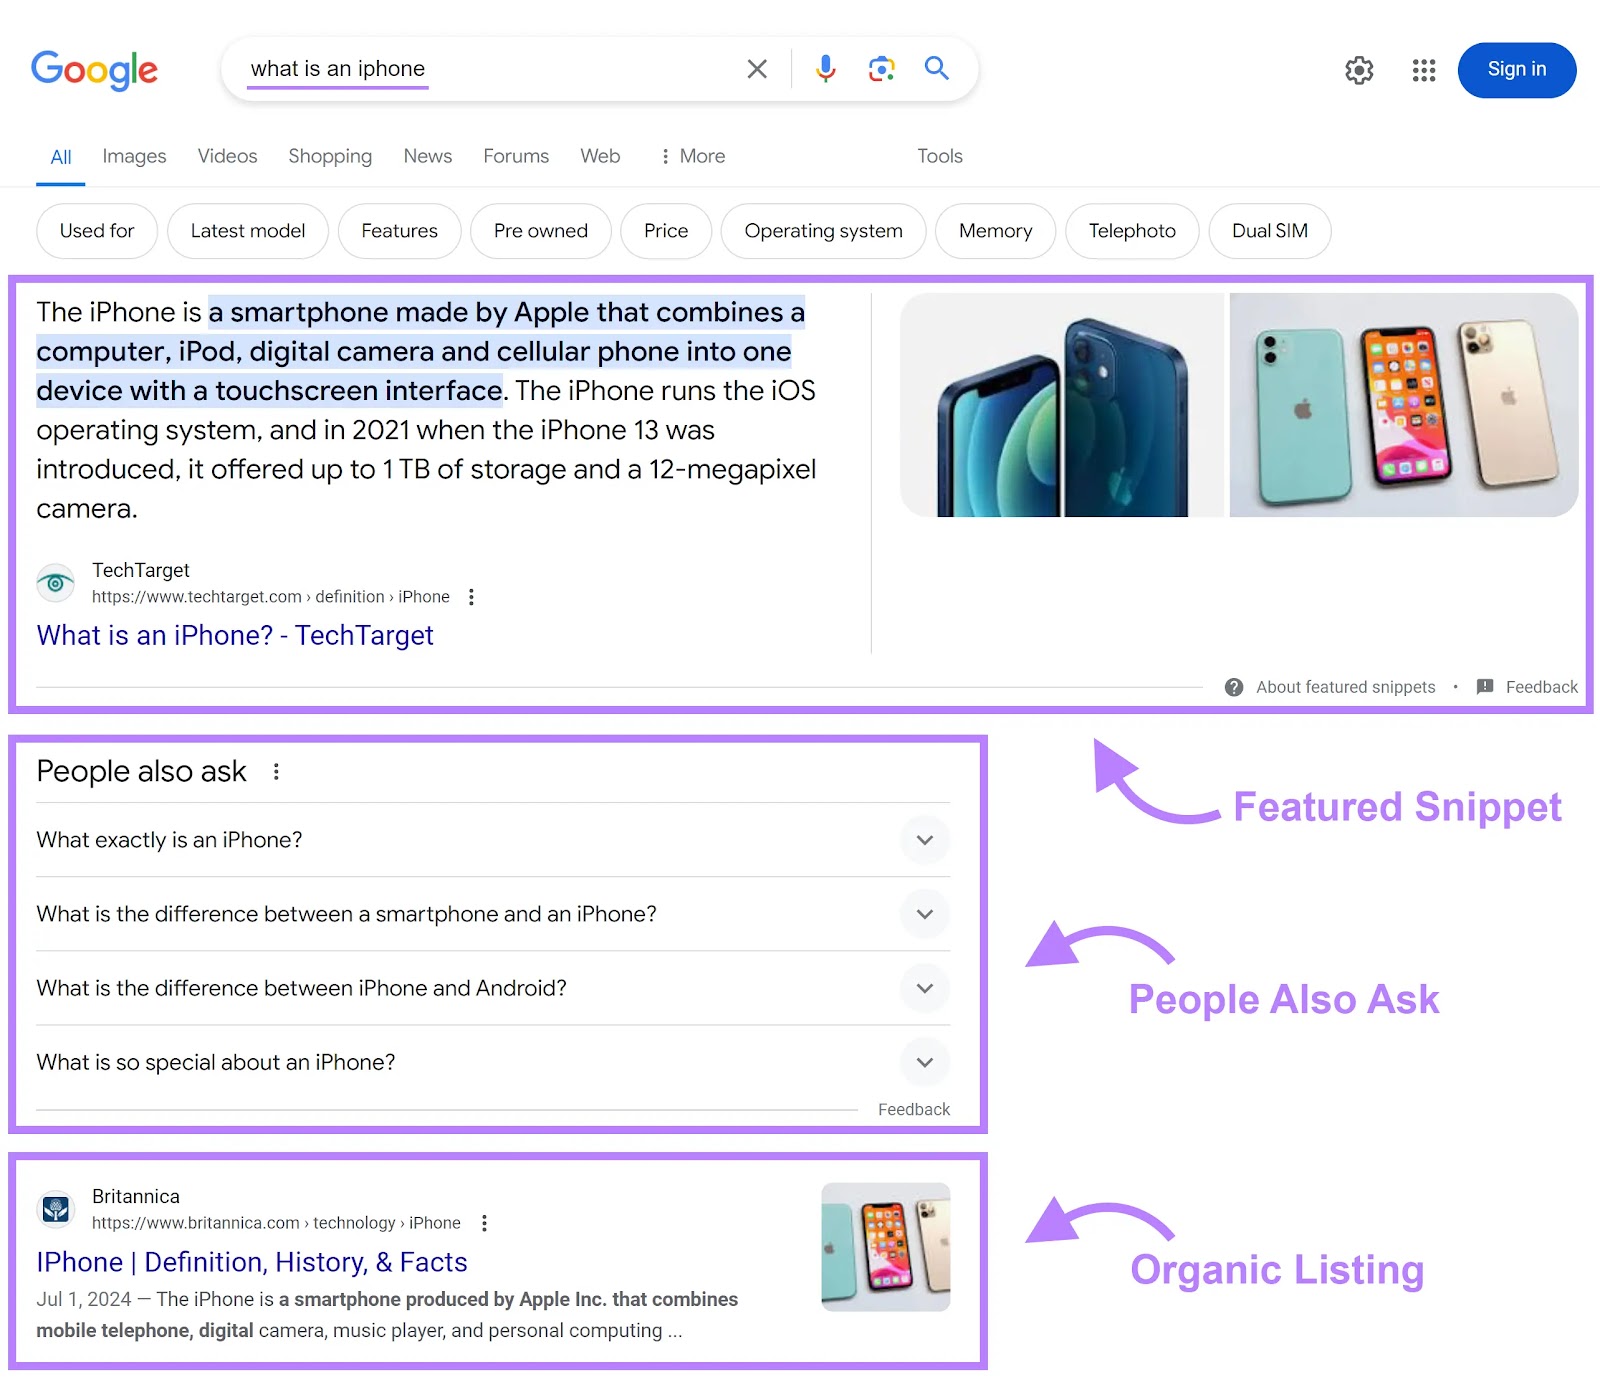
Task: Toggle the 'Pre owned' filter chip
Action: [540, 231]
